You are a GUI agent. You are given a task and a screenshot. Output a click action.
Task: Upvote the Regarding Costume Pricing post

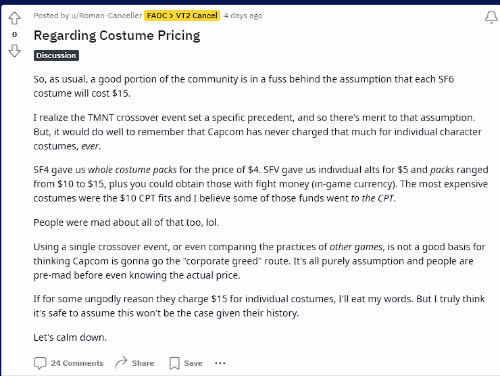pyautogui.click(x=14, y=18)
